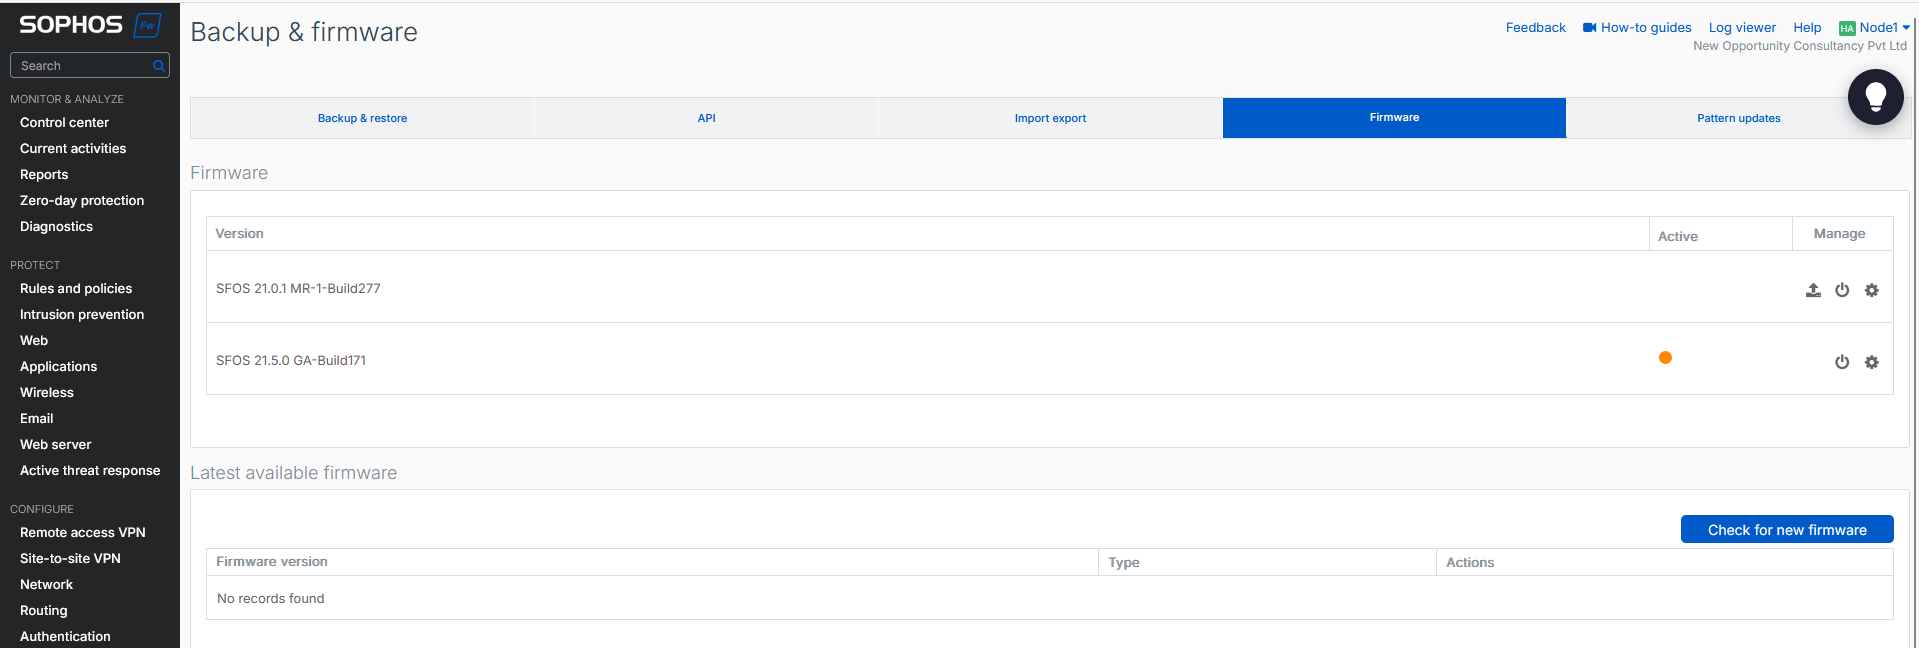Open Rules and policies in sidebar
Image resolution: width=1919 pixels, height=648 pixels.
pos(76,288)
